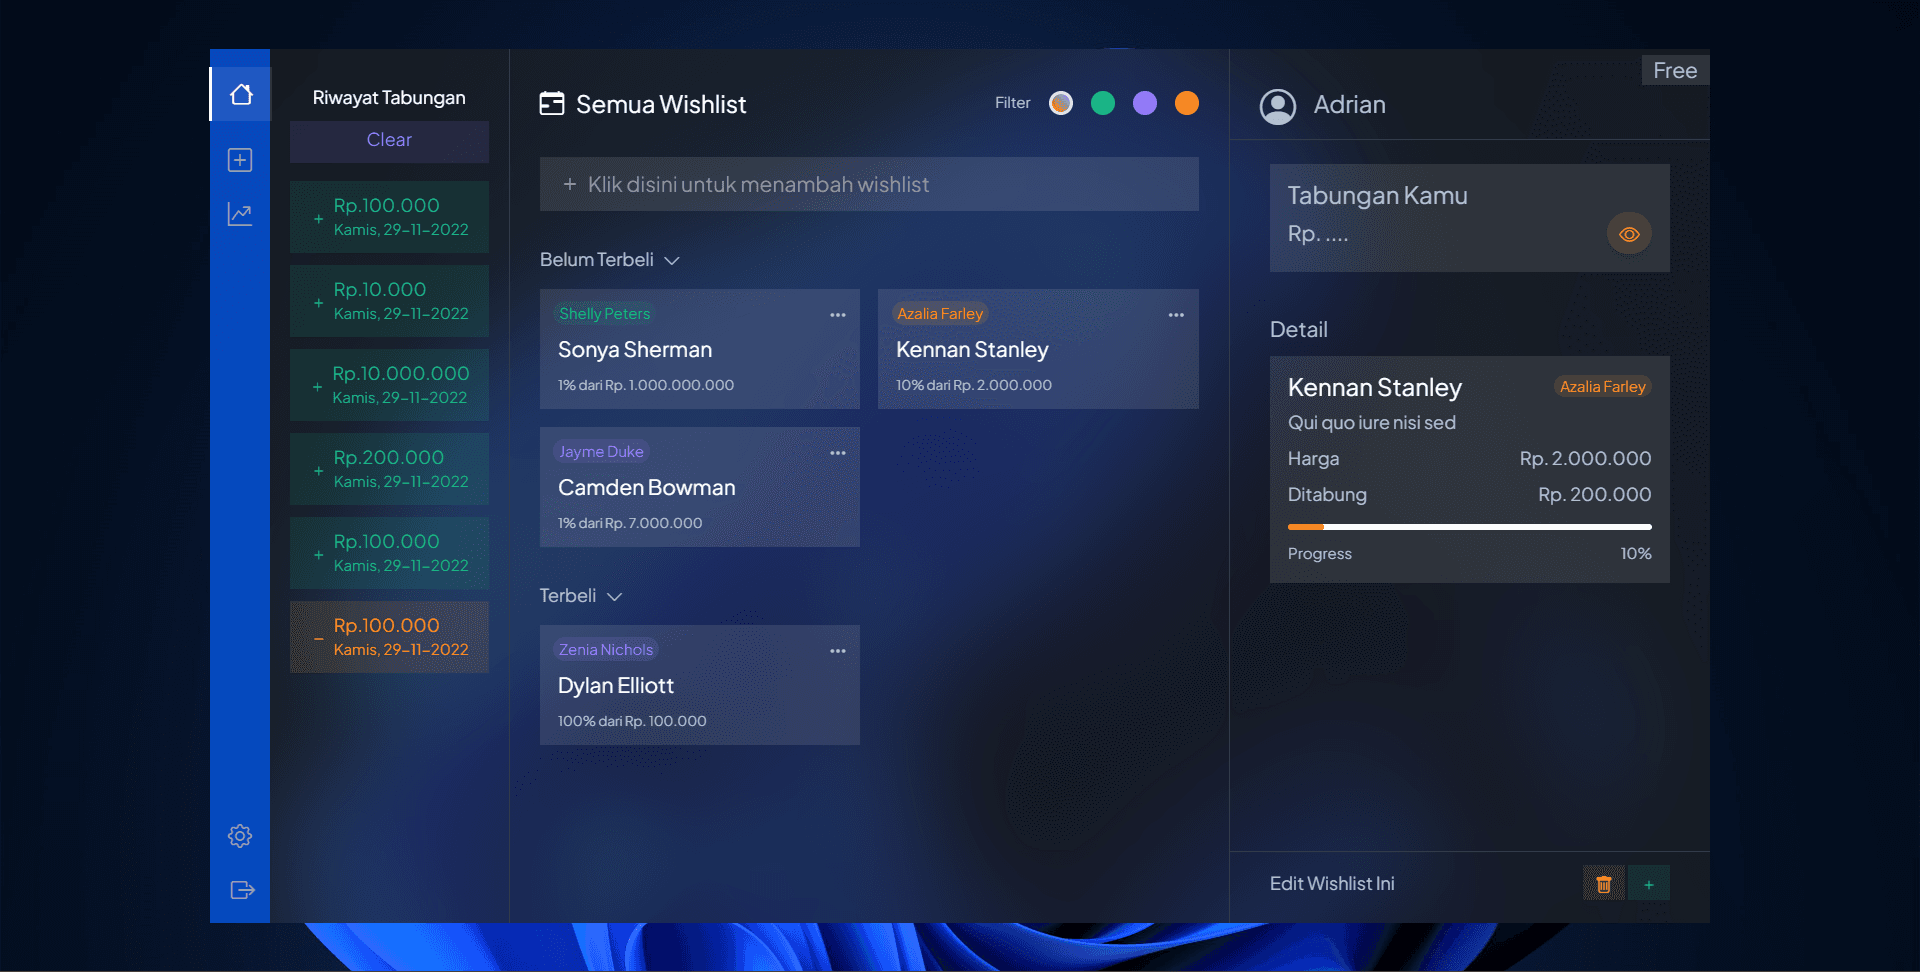The height and width of the screenshot is (972, 1920).
Task: Select the Rp.10.000 history entry
Action: click(389, 301)
